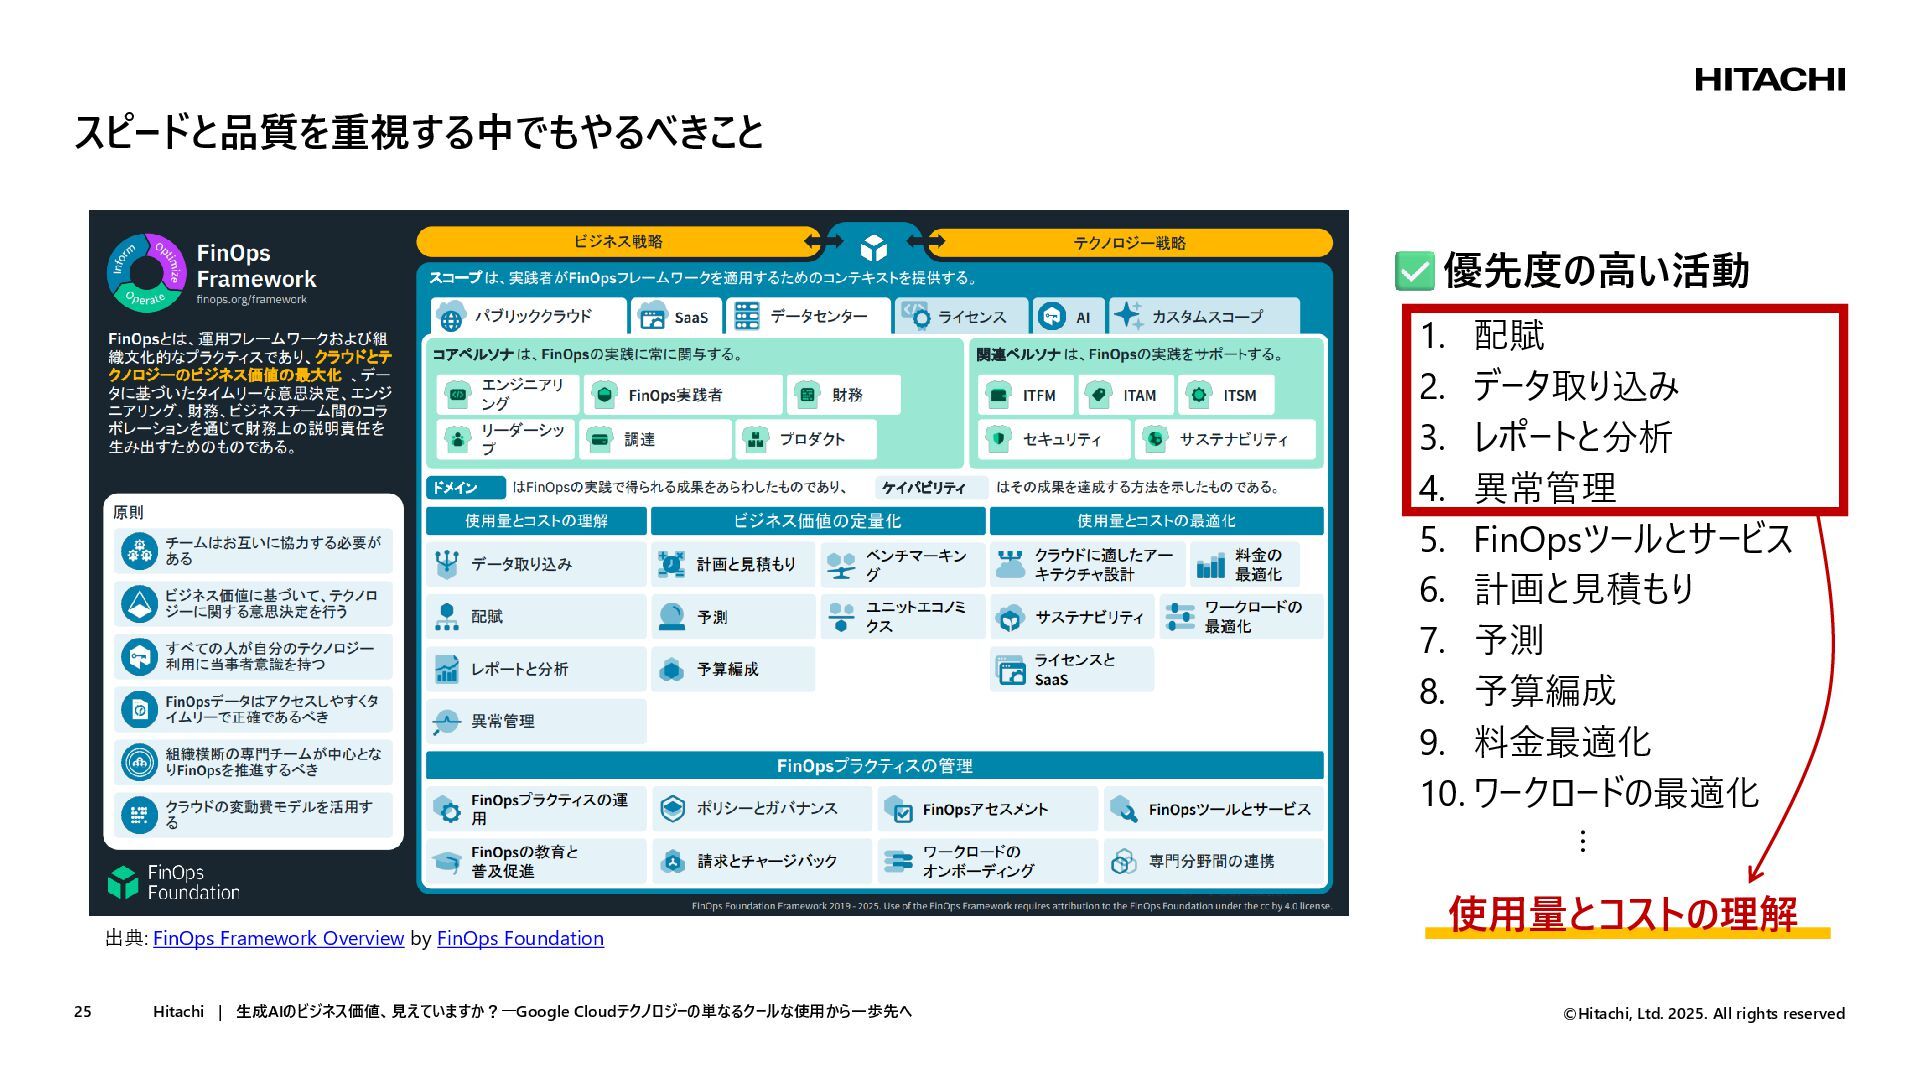This screenshot has width=1920, height=1080.
Task: Click the SaaS scope icon
Action: pyautogui.click(x=652, y=316)
